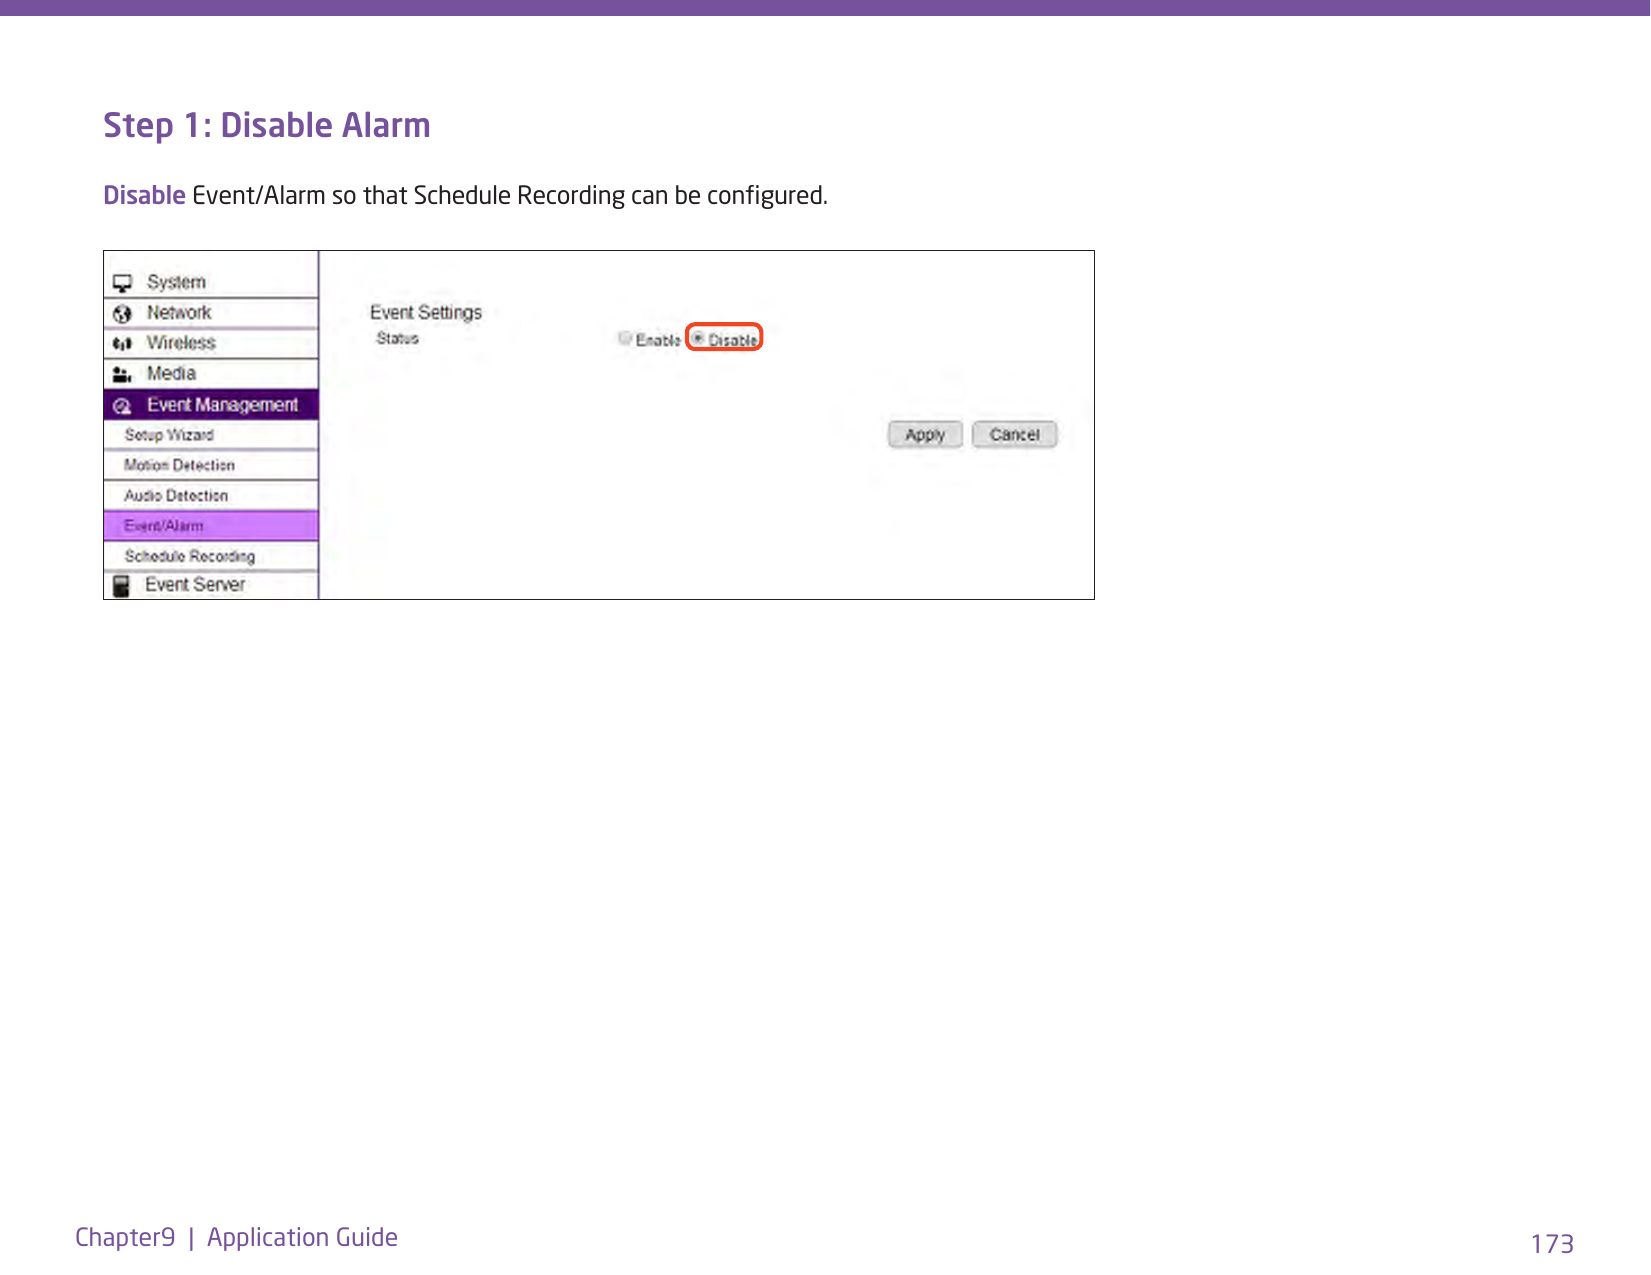Click the Chapter9 Application Guide footer text
This screenshot has width=1651, height=1275.
pyautogui.click(x=236, y=1238)
